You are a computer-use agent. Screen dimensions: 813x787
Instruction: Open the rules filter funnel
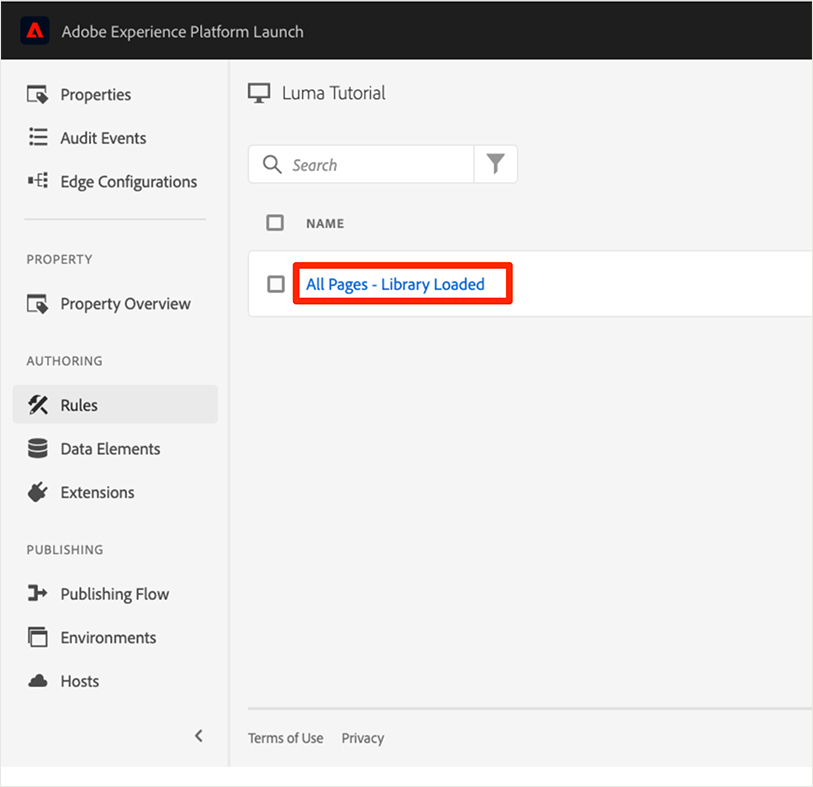496,164
